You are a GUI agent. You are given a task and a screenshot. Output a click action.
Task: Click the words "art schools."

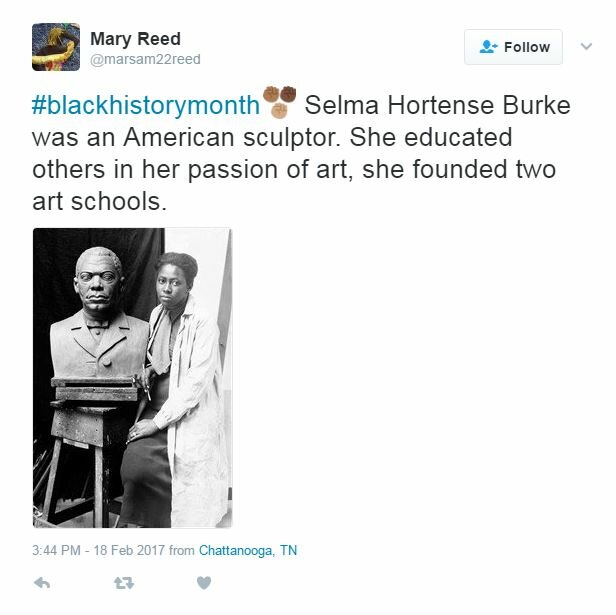click(100, 201)
